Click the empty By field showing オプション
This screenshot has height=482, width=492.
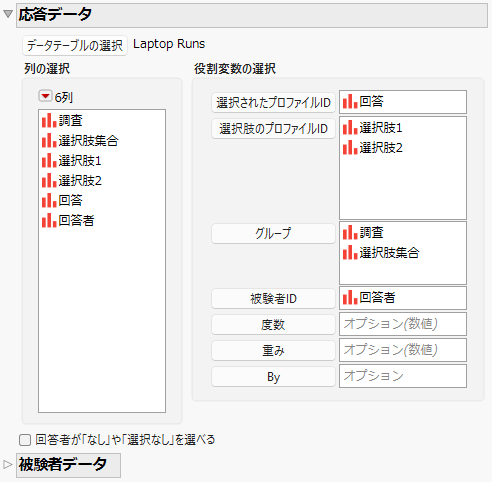point(403,376)
